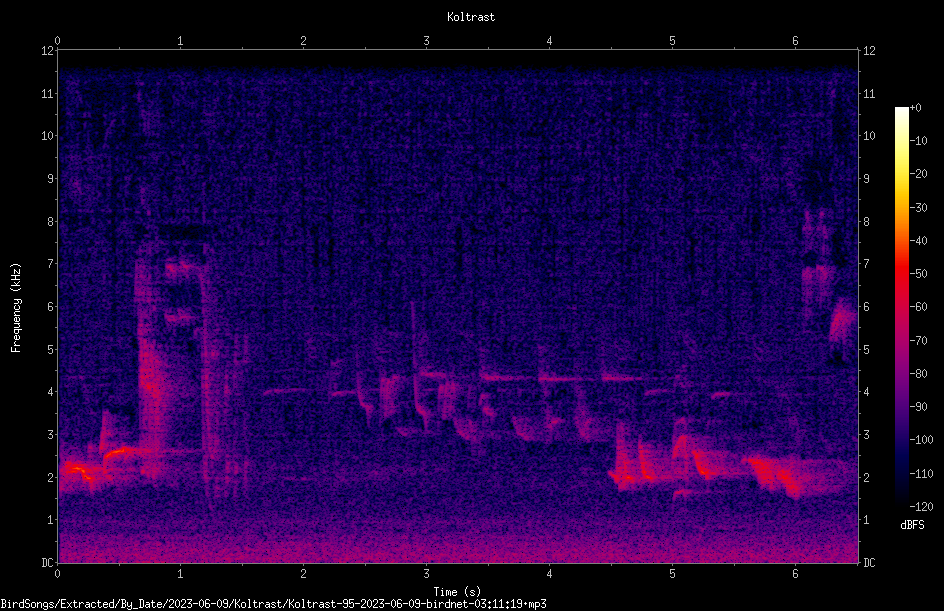Click the "DC" tick on the right frequency axis
The height and width of the screenshot is (611, 944).
(869, 563)
